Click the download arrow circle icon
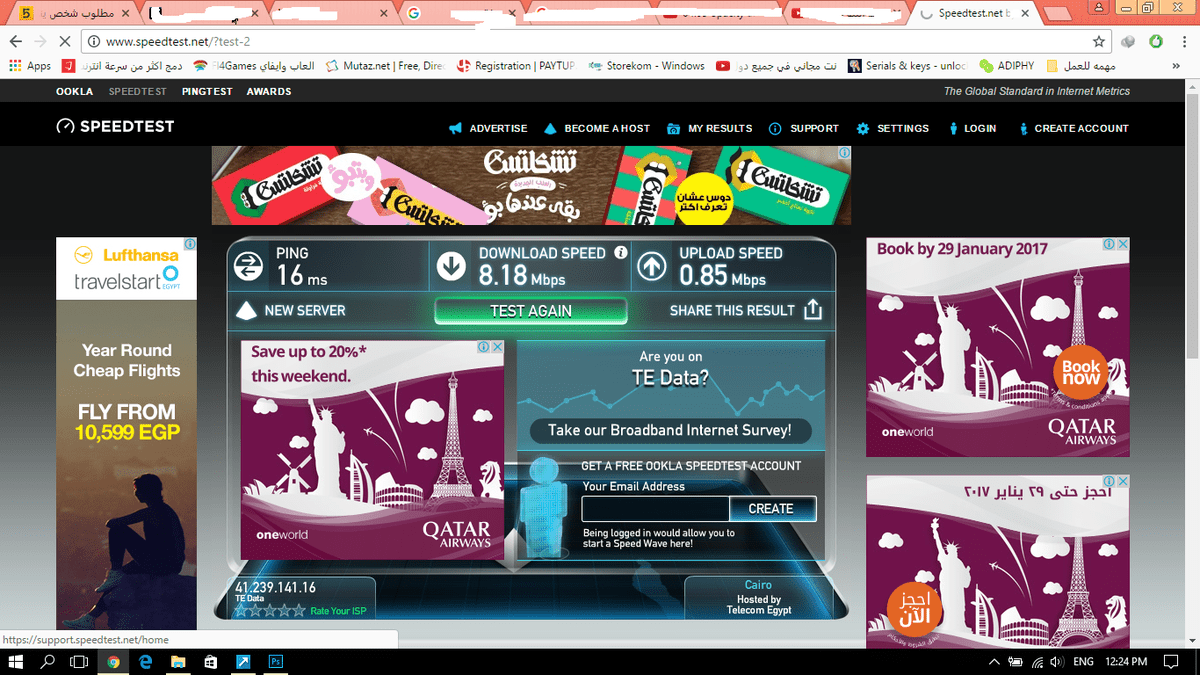1200x675 pixels. coord(451,266)
